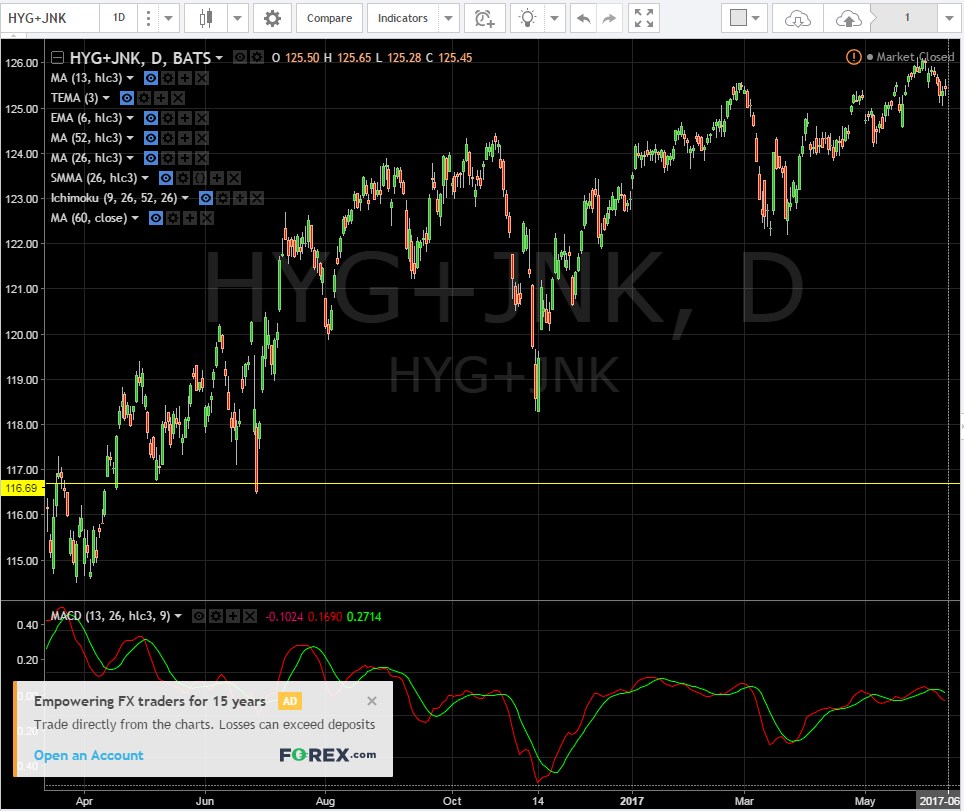964x811 pixels.
Task: Remove the MA (26, hlc3) indicator
Action: tap(202, 158)
